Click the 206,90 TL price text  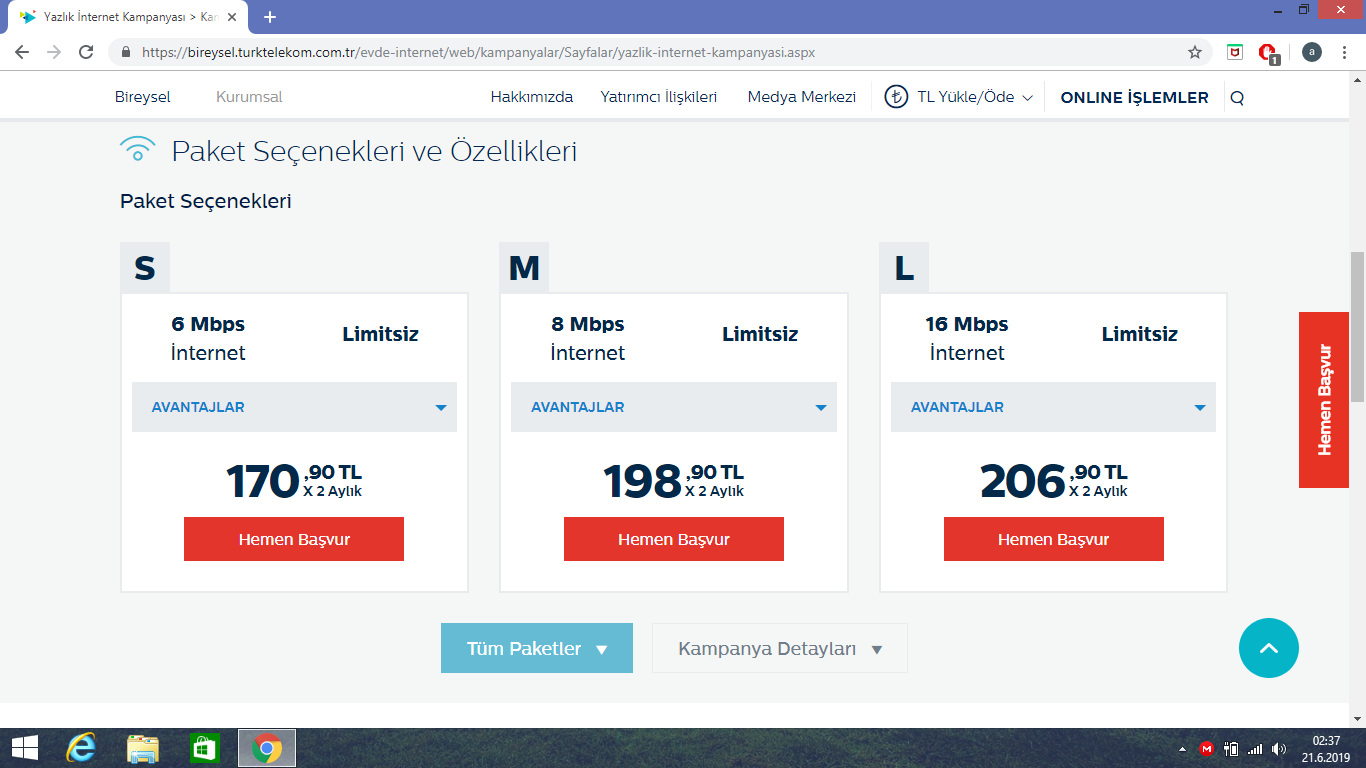click(x=1054, y=481)
